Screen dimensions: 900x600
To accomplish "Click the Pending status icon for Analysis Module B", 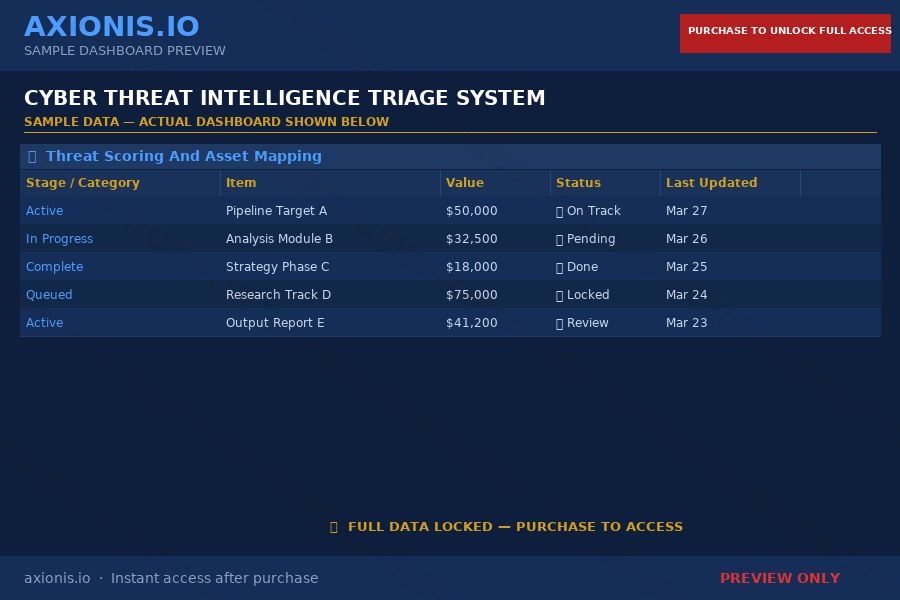I will (560, 239).
